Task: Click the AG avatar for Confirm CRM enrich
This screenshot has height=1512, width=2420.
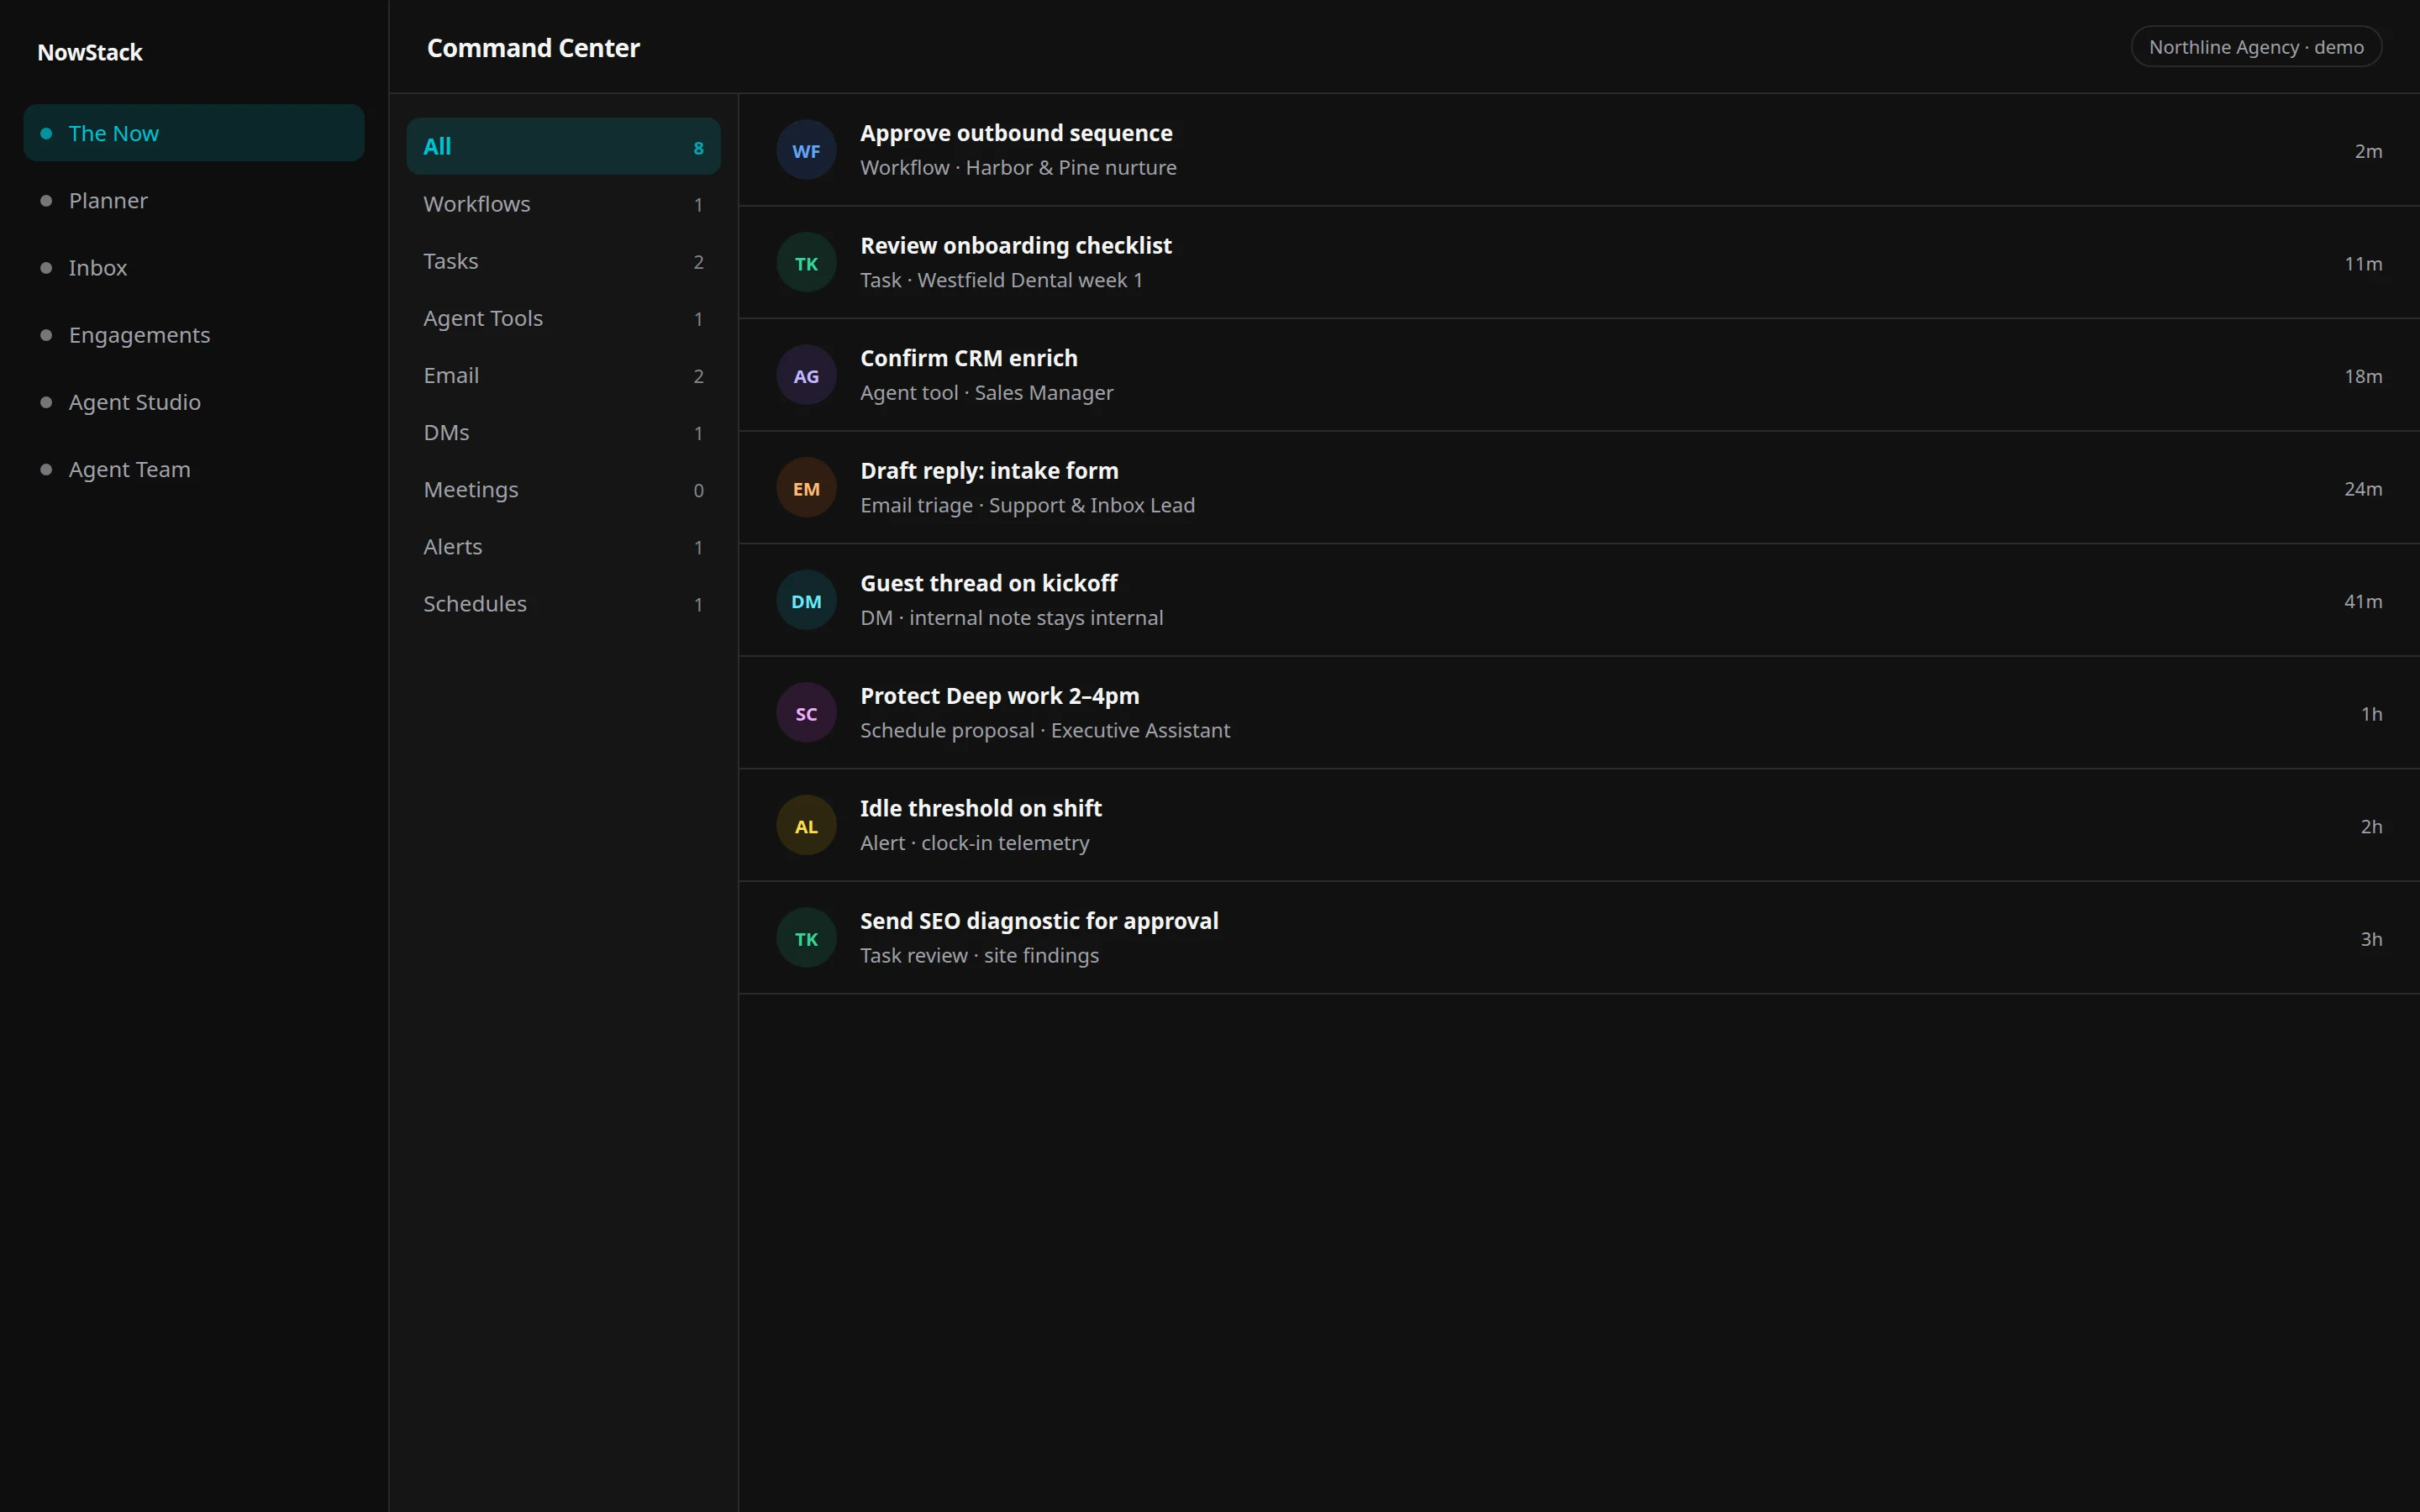Action: pos(806,375)
